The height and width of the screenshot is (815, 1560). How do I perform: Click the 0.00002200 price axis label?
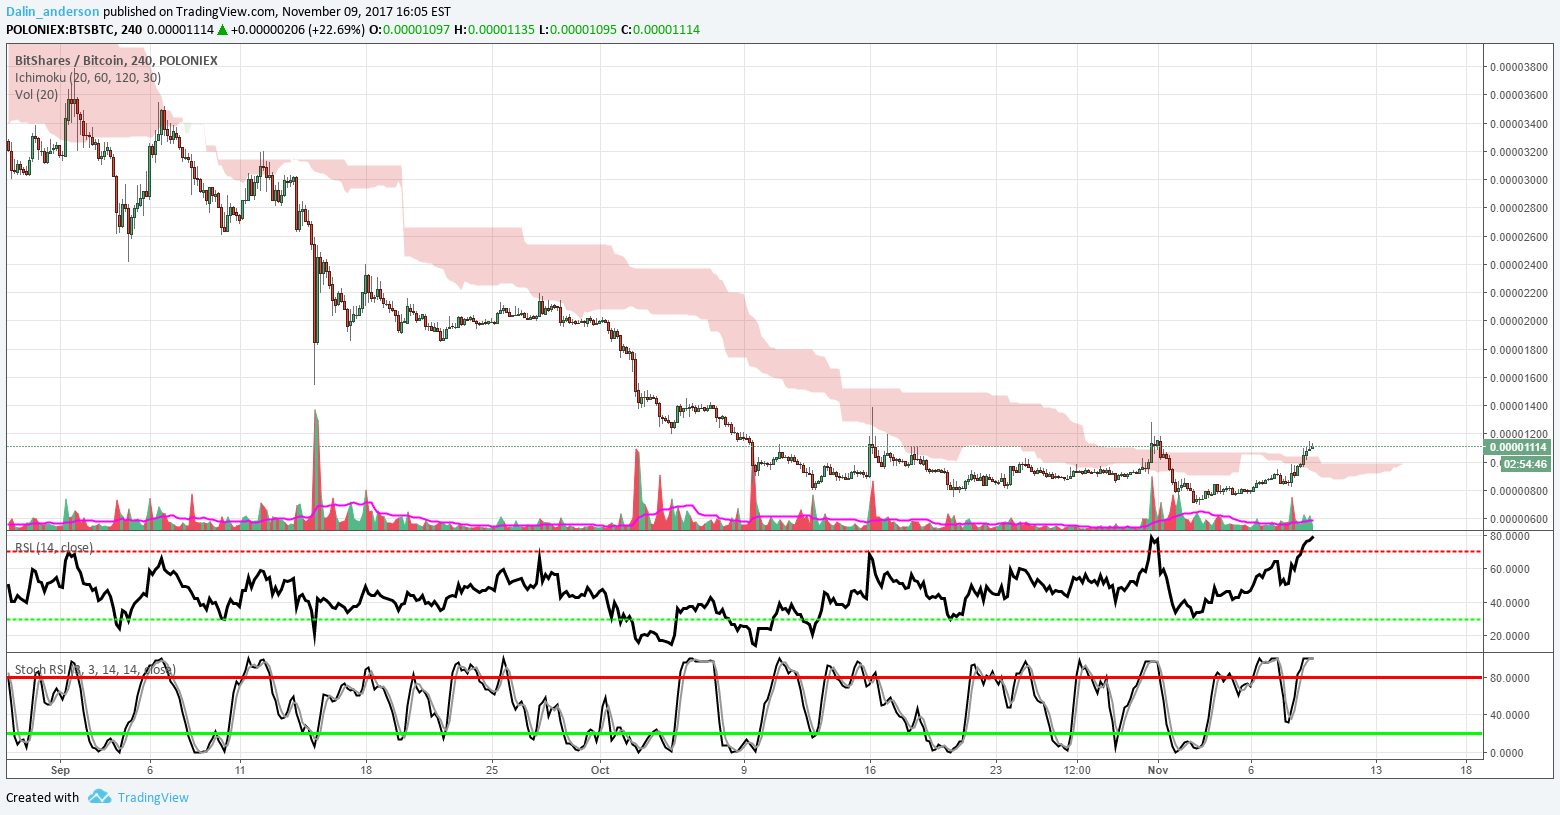click(1520, 293)
